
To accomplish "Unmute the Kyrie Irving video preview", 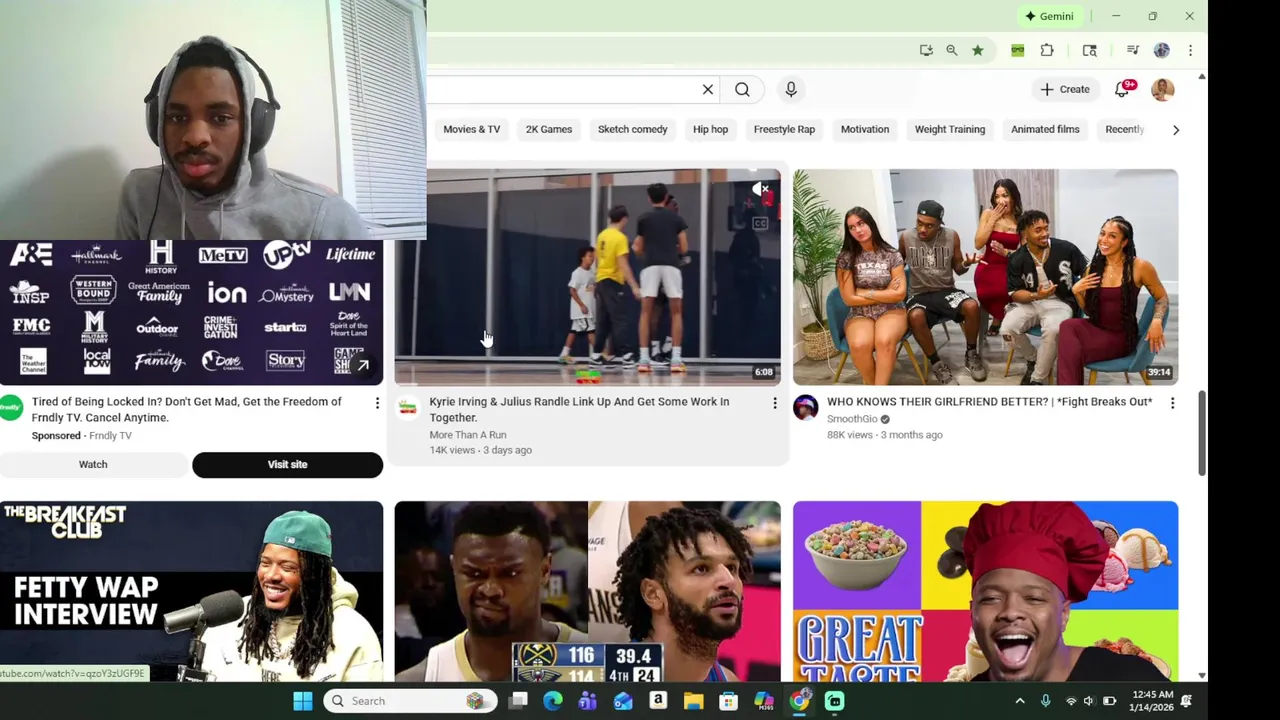I will [760, 189].
